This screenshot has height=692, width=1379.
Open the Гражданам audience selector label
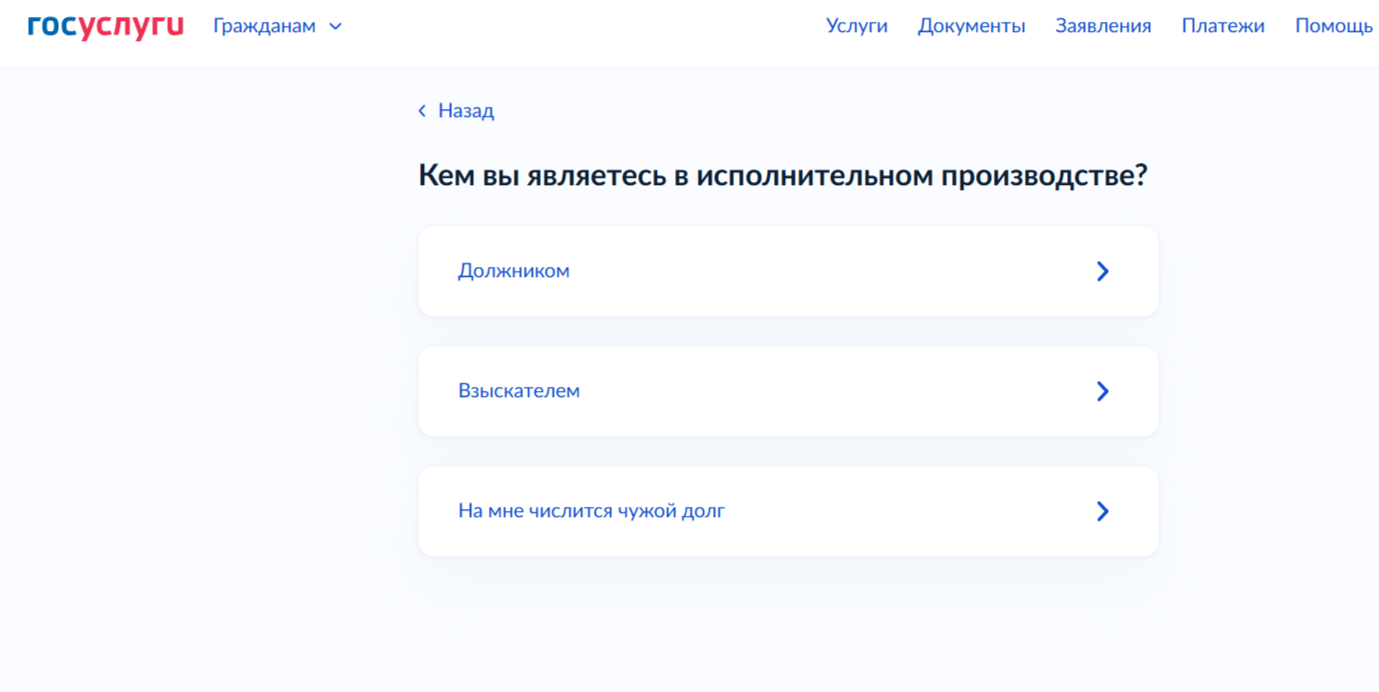tap(264, 27)
